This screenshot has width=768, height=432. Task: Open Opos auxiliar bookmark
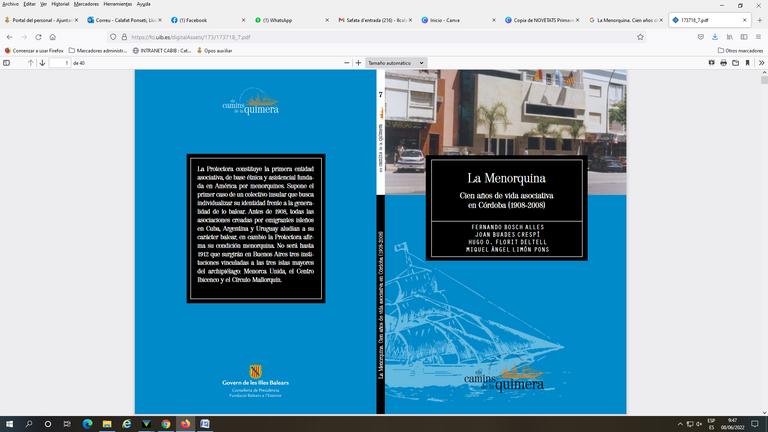coord(215,50)
